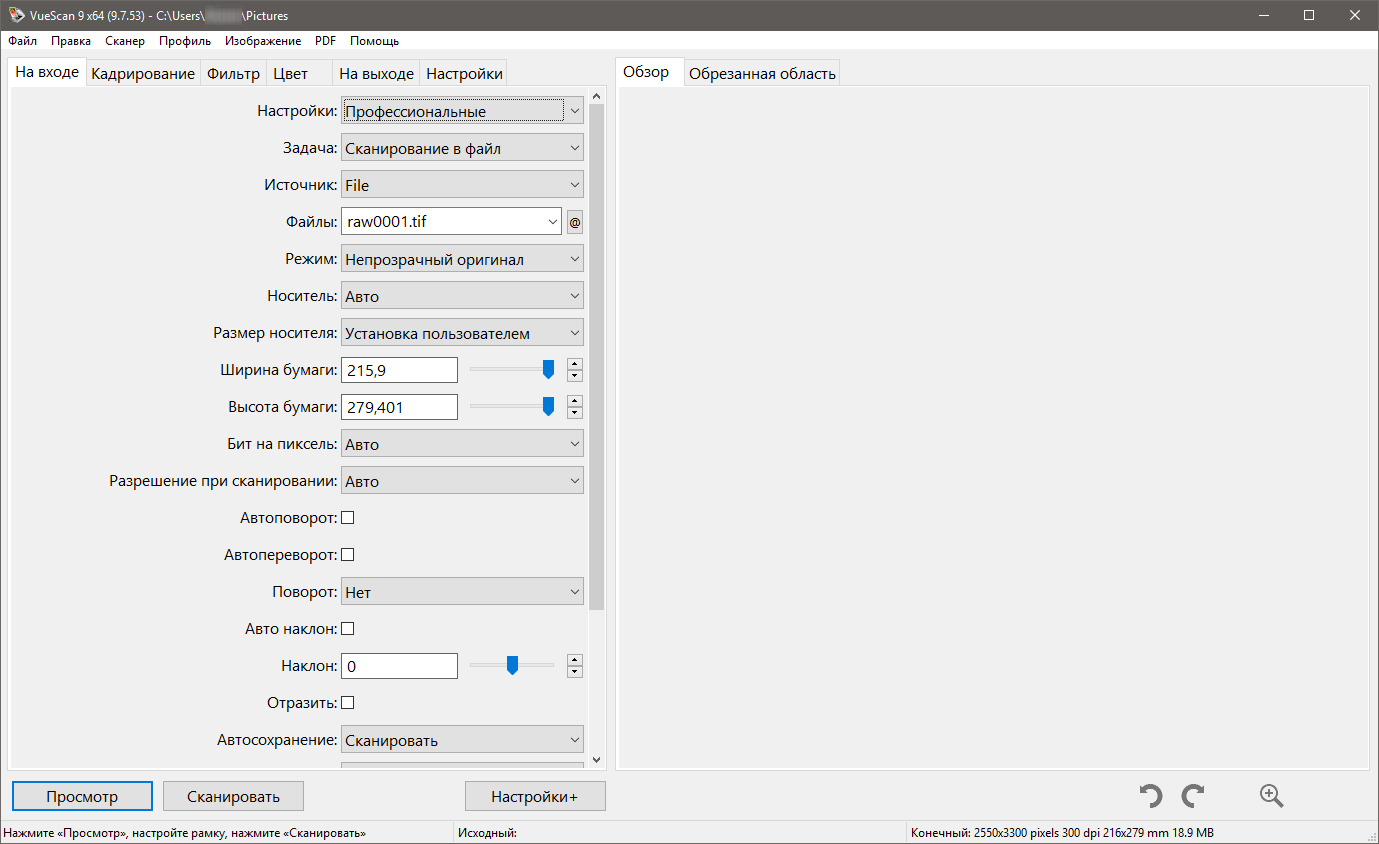This screenshot has height=844, width=1379.
Task: Click the Ширина бумаги input field
Action: pyautogui.click(x=399, y=370)
